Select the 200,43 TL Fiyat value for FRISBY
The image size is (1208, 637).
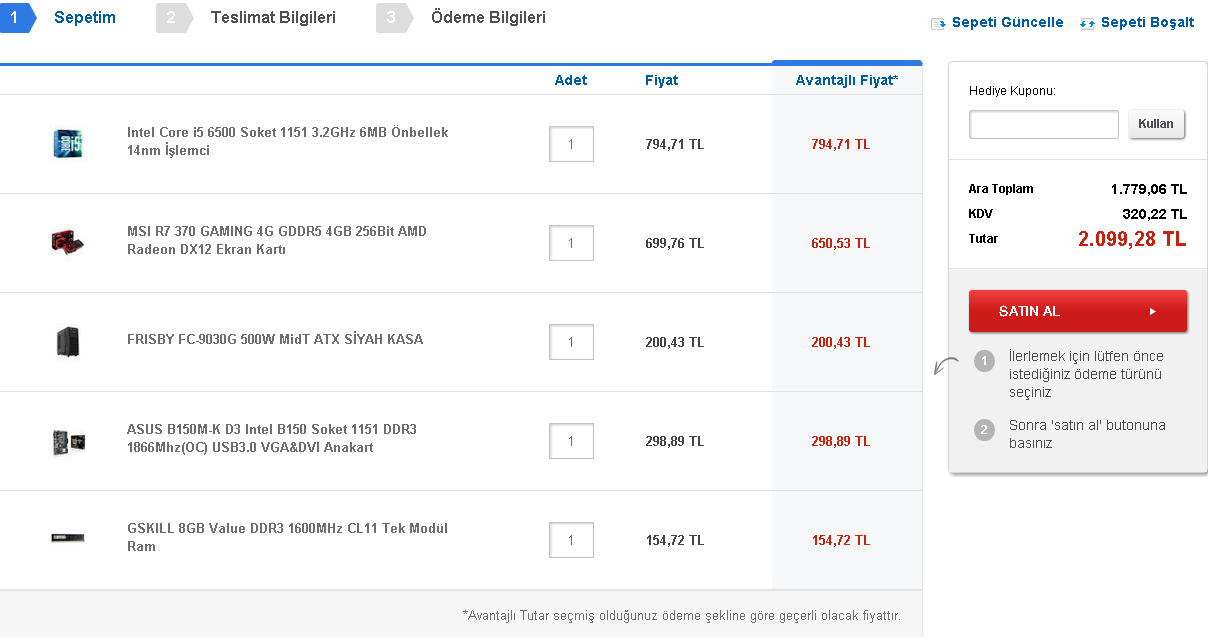click(675, 342)
